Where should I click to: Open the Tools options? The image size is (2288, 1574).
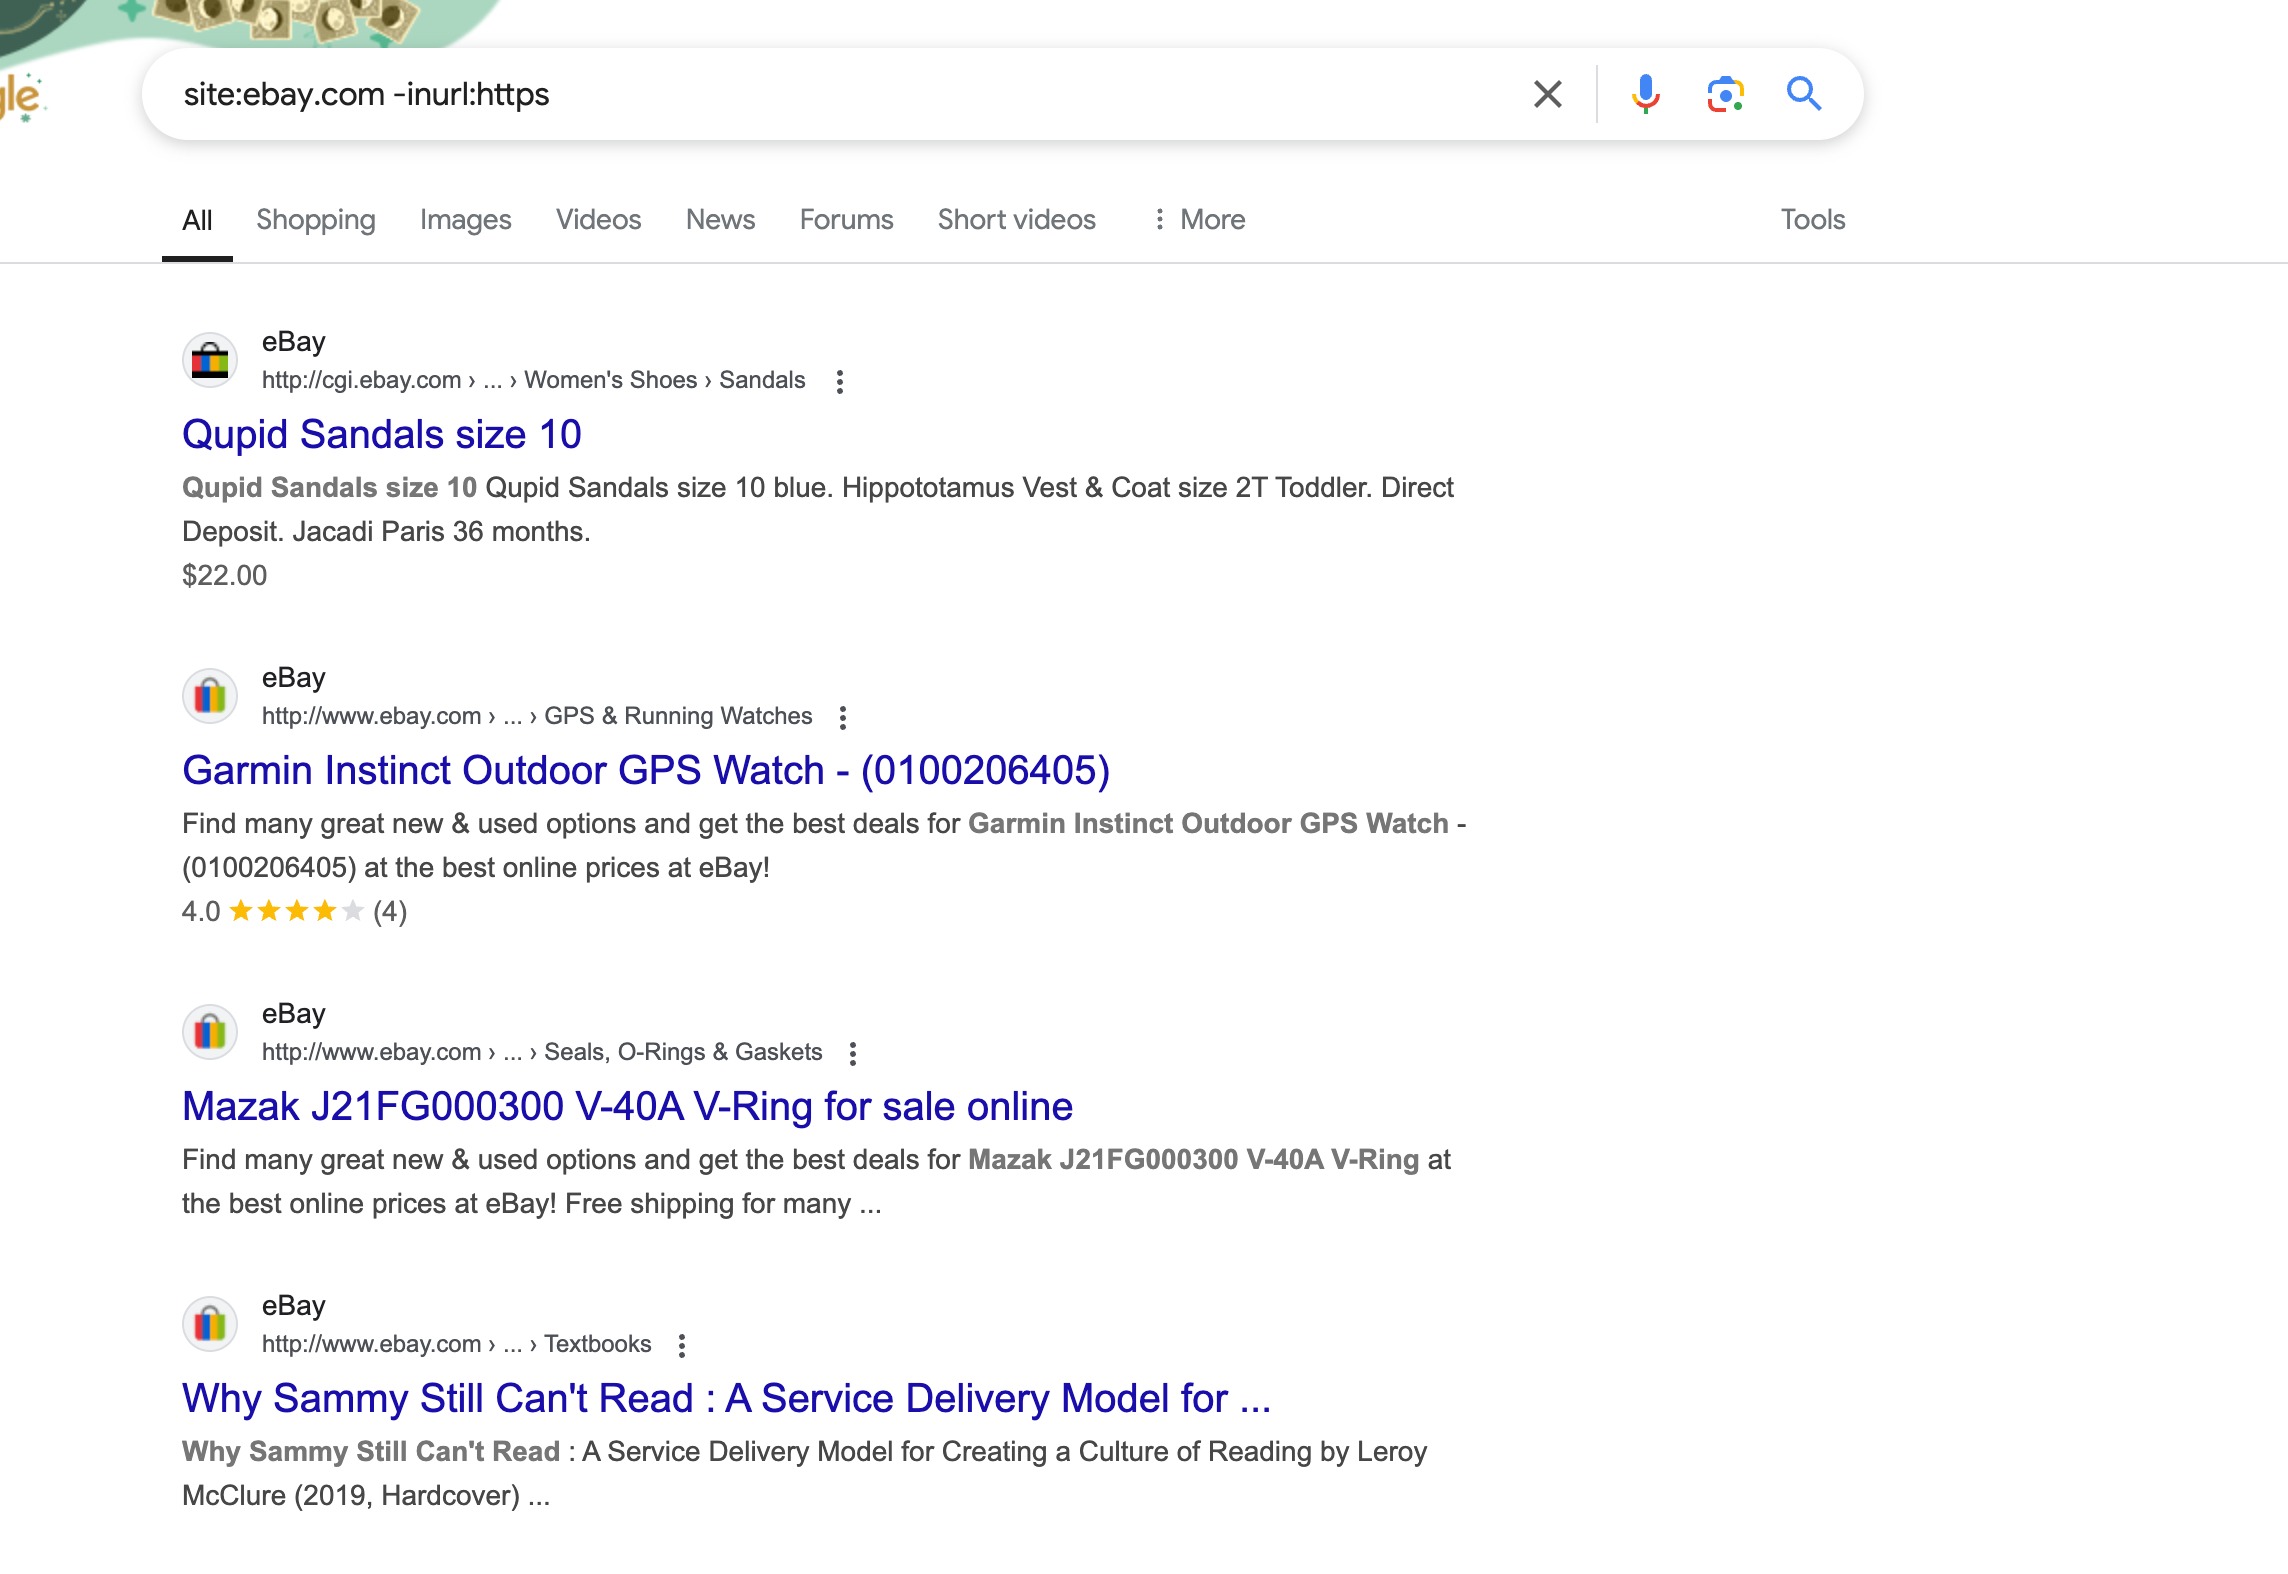point(1813,220)
